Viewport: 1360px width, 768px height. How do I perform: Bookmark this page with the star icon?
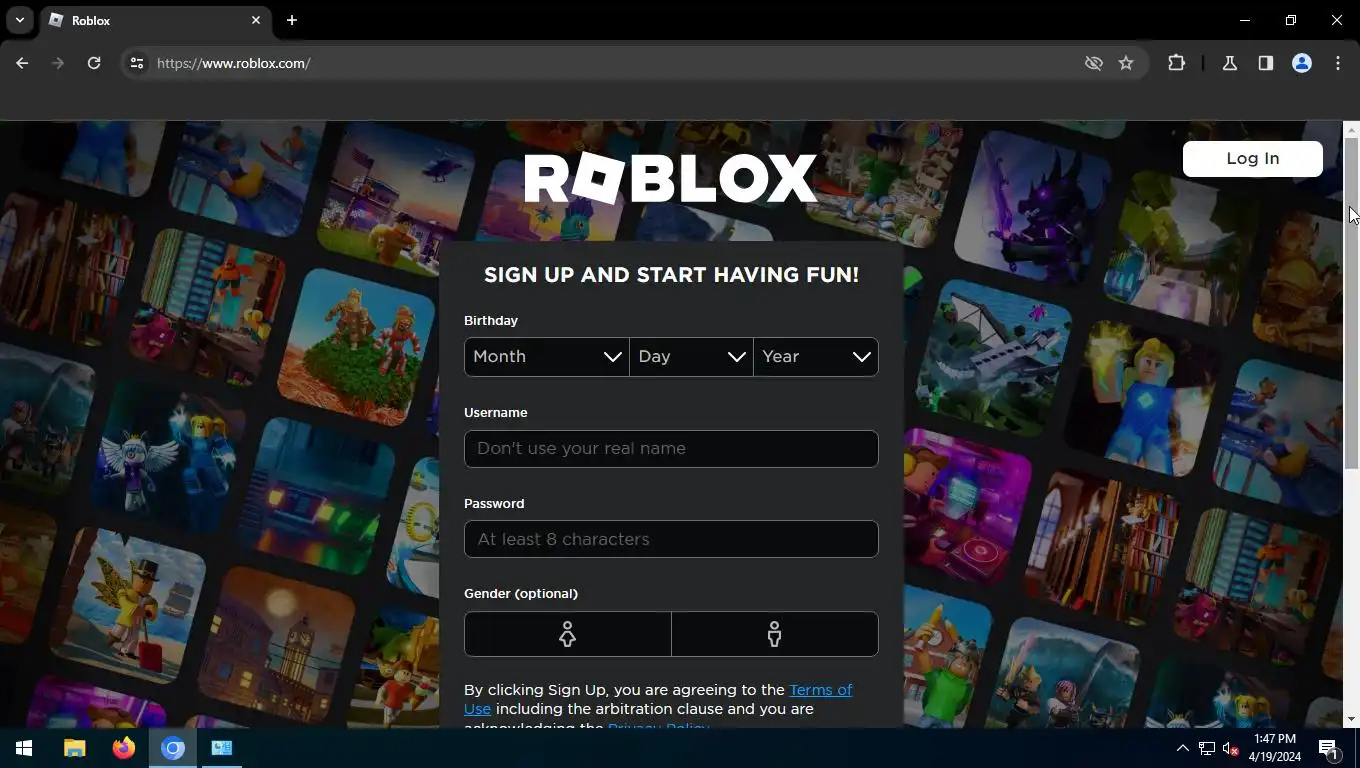pos(1126,63)
